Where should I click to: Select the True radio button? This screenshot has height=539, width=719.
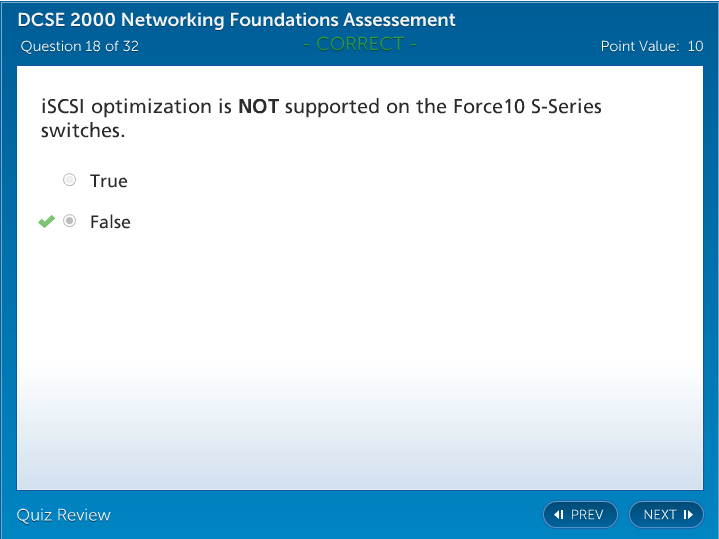69,180
